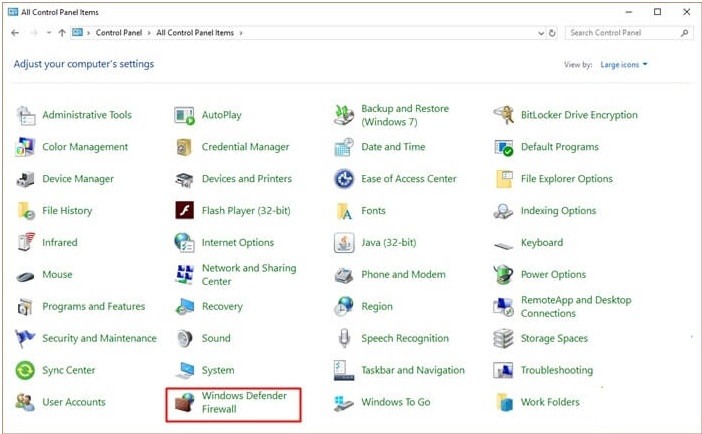
Task: Open the Speech Recognition microphone icon
Action: click(344, 339)
